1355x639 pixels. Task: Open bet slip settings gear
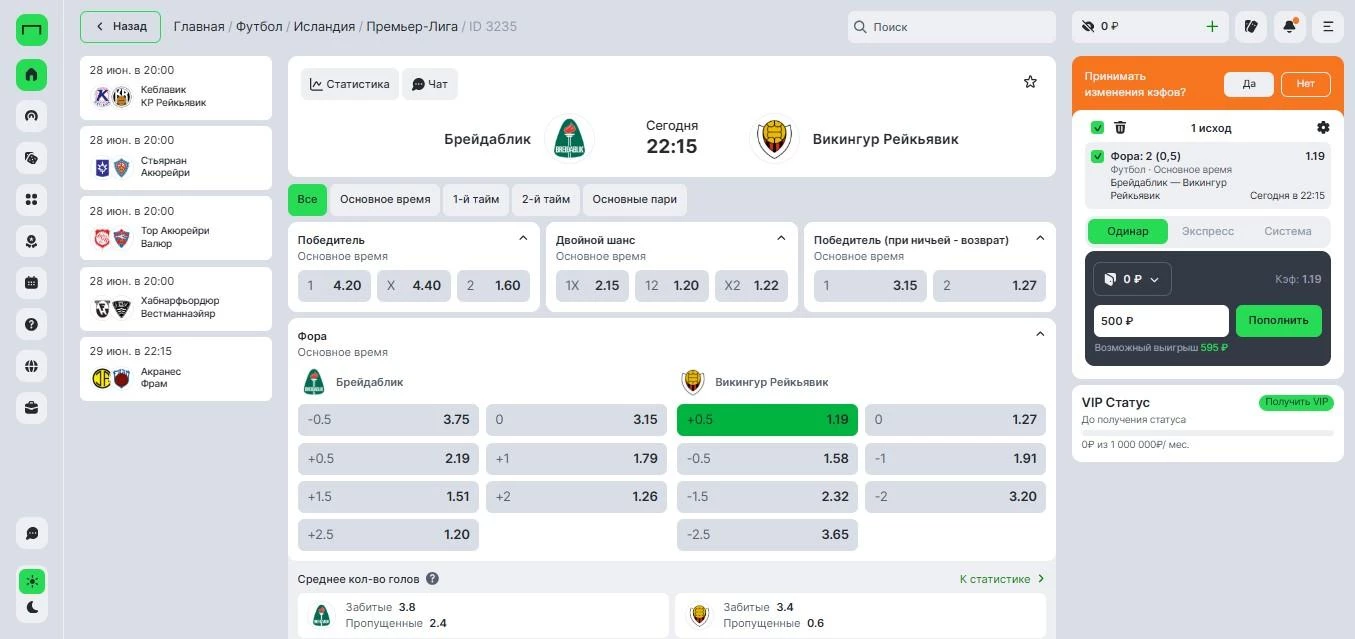1323,128
